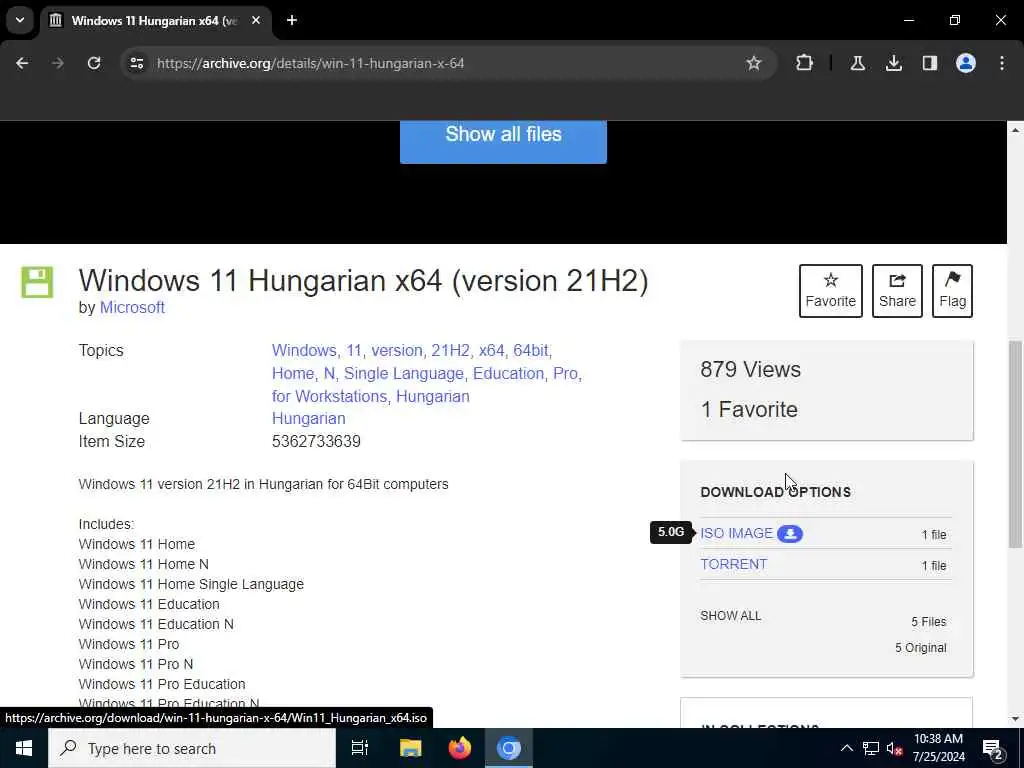This screenshot has height=768, width=1024.
Task: Click the scrollbar up arrow
Action: tap(1015, 131)
